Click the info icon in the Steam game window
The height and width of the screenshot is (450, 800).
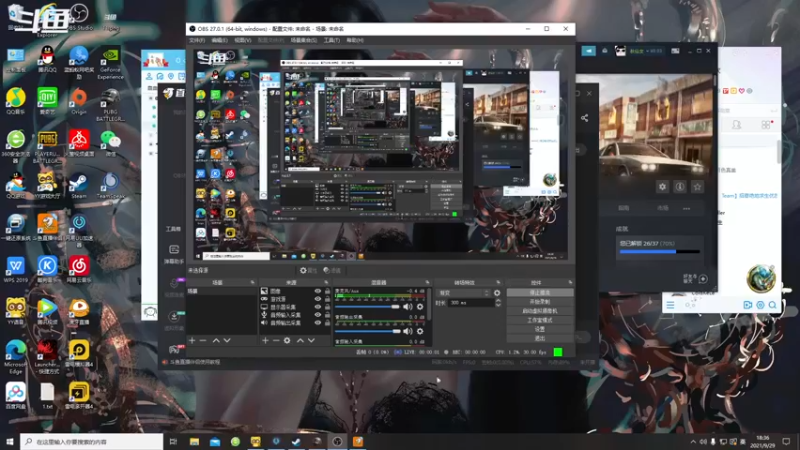[x=680, y=187]
